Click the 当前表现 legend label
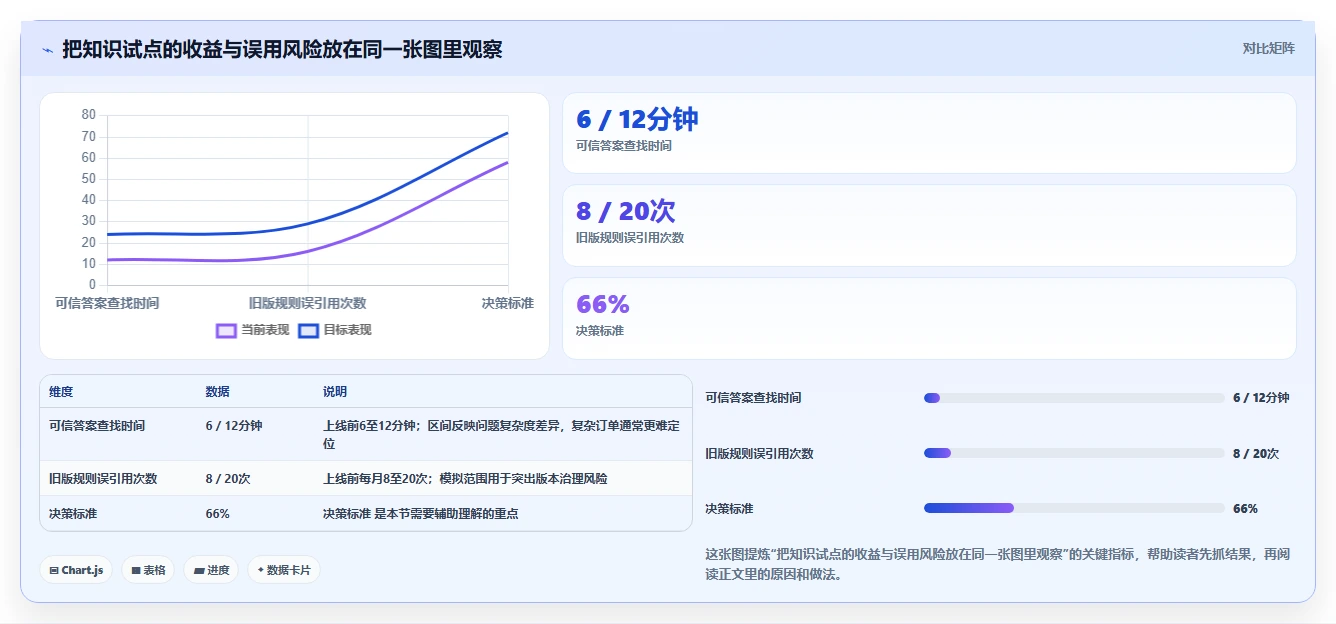1336x624 pixels. point(265,330)
